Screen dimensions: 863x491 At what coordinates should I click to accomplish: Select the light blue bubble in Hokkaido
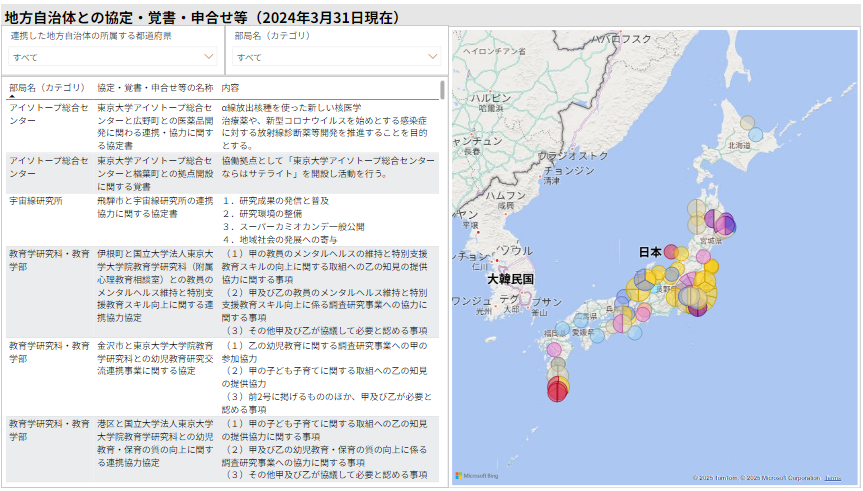(x=756, y=134)
